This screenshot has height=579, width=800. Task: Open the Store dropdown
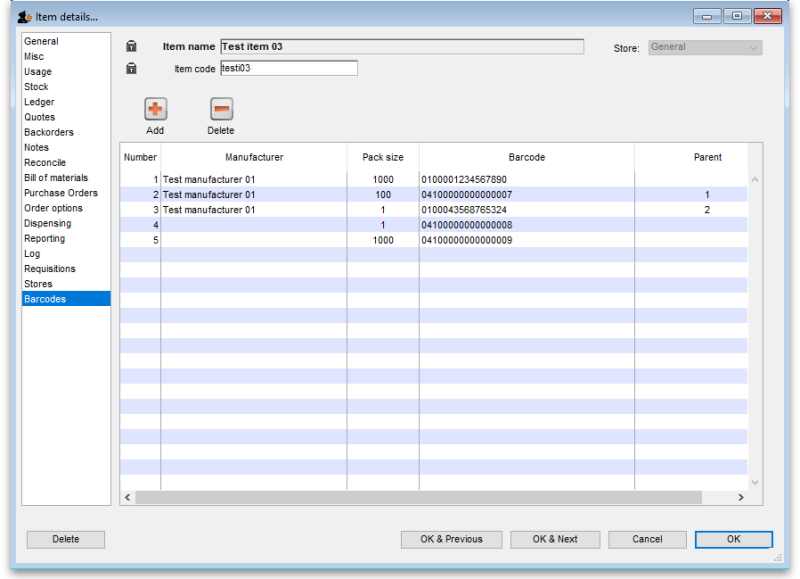(x=703, y=46)
